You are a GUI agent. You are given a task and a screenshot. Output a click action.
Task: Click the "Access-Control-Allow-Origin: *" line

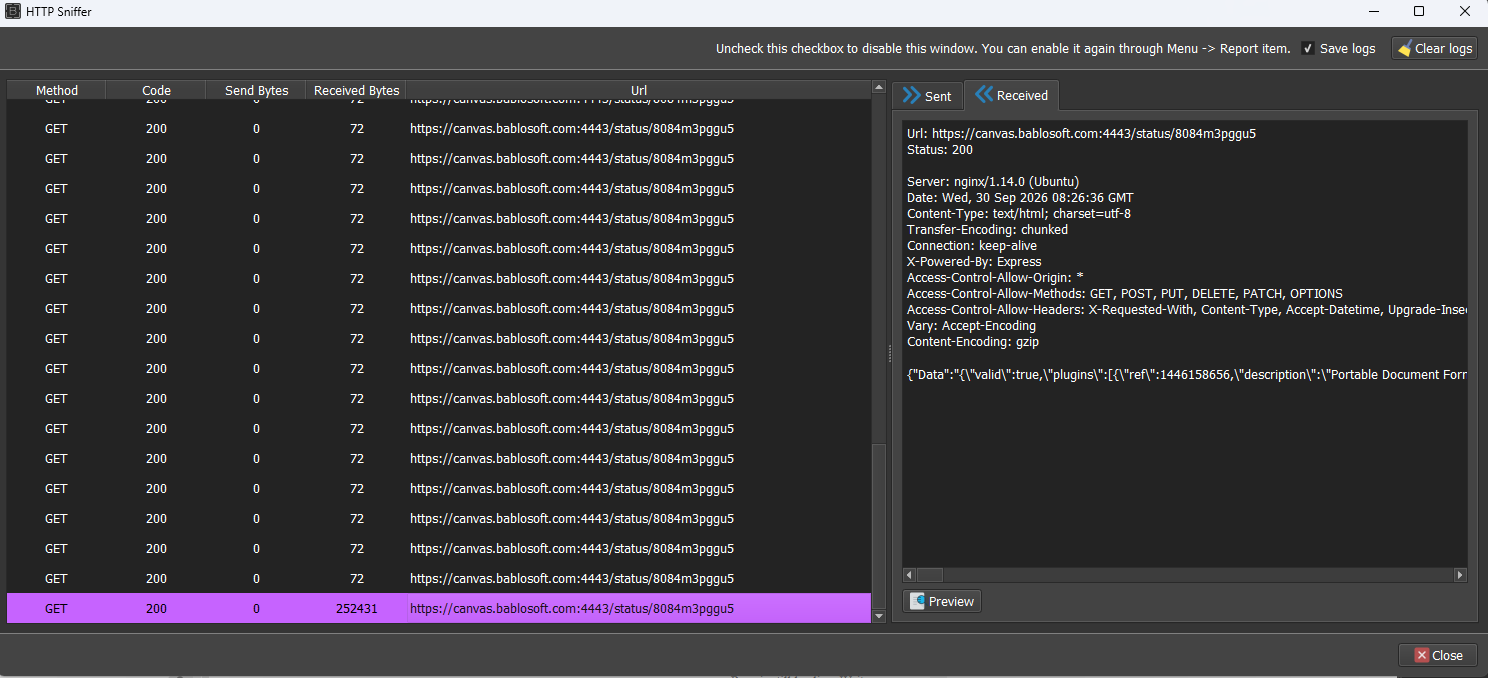pos(995,278)
